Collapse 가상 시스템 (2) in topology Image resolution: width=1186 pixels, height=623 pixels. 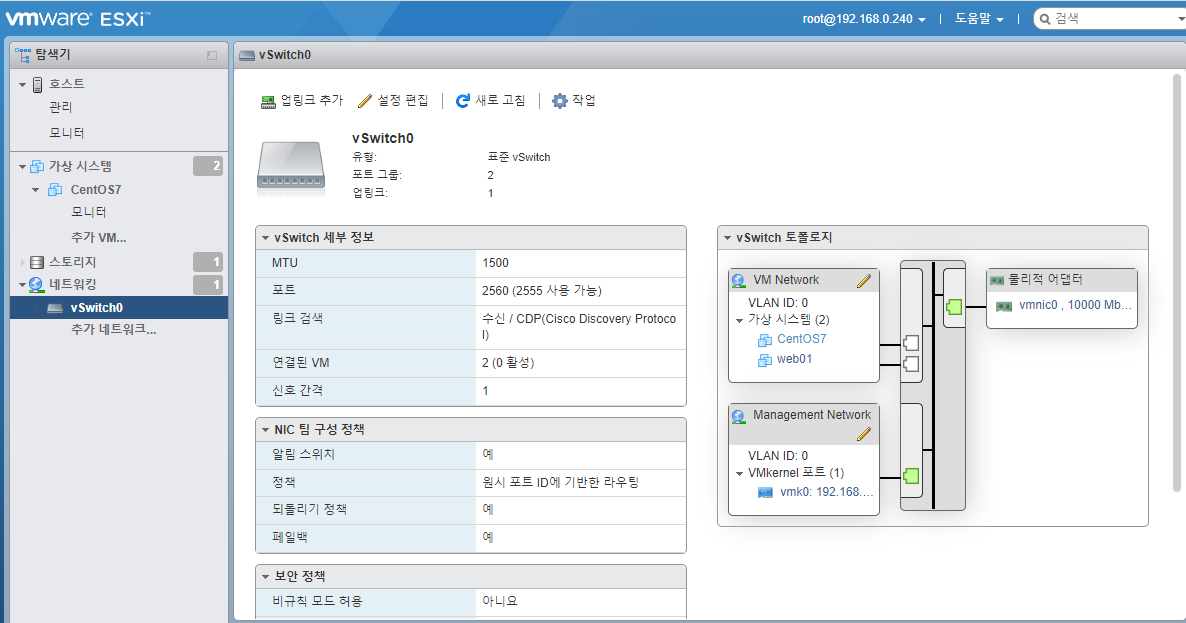point(739,321)
